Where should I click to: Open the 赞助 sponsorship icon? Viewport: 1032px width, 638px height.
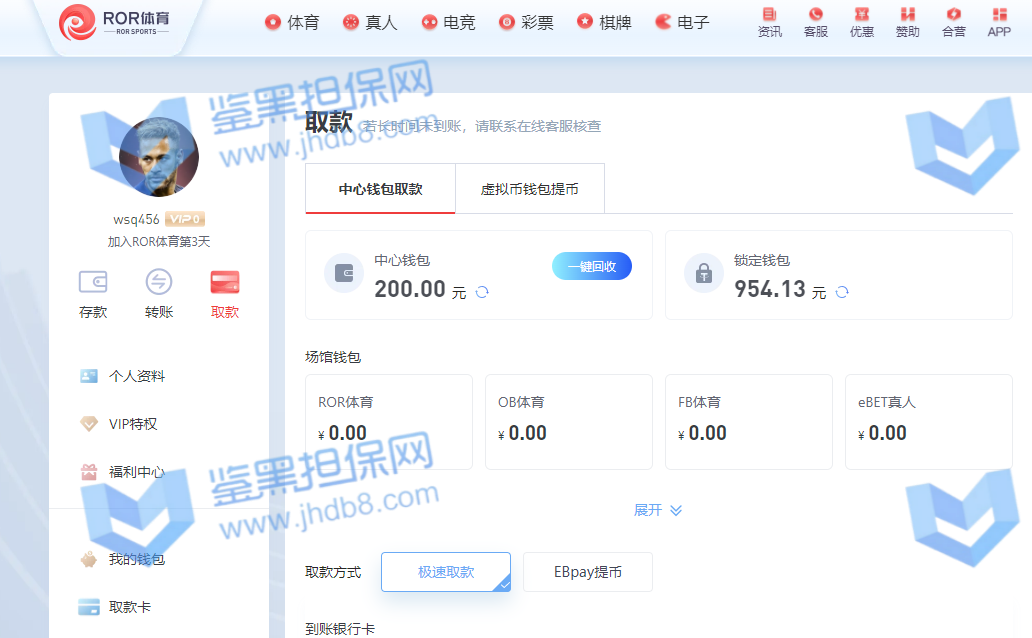click(907, 21)
